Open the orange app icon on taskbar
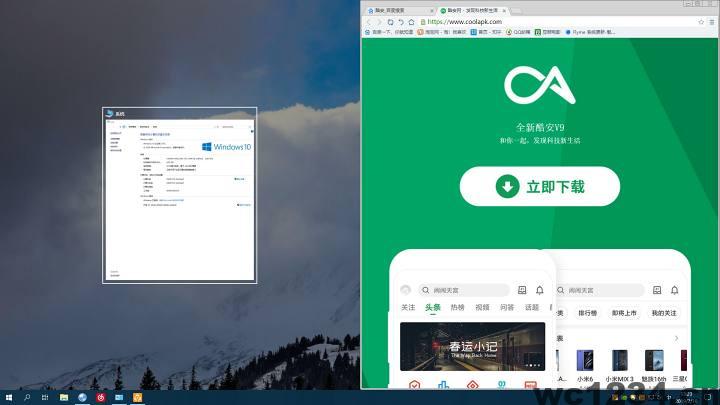The height and width of the screenshot is (405, 720). (137, 397)
